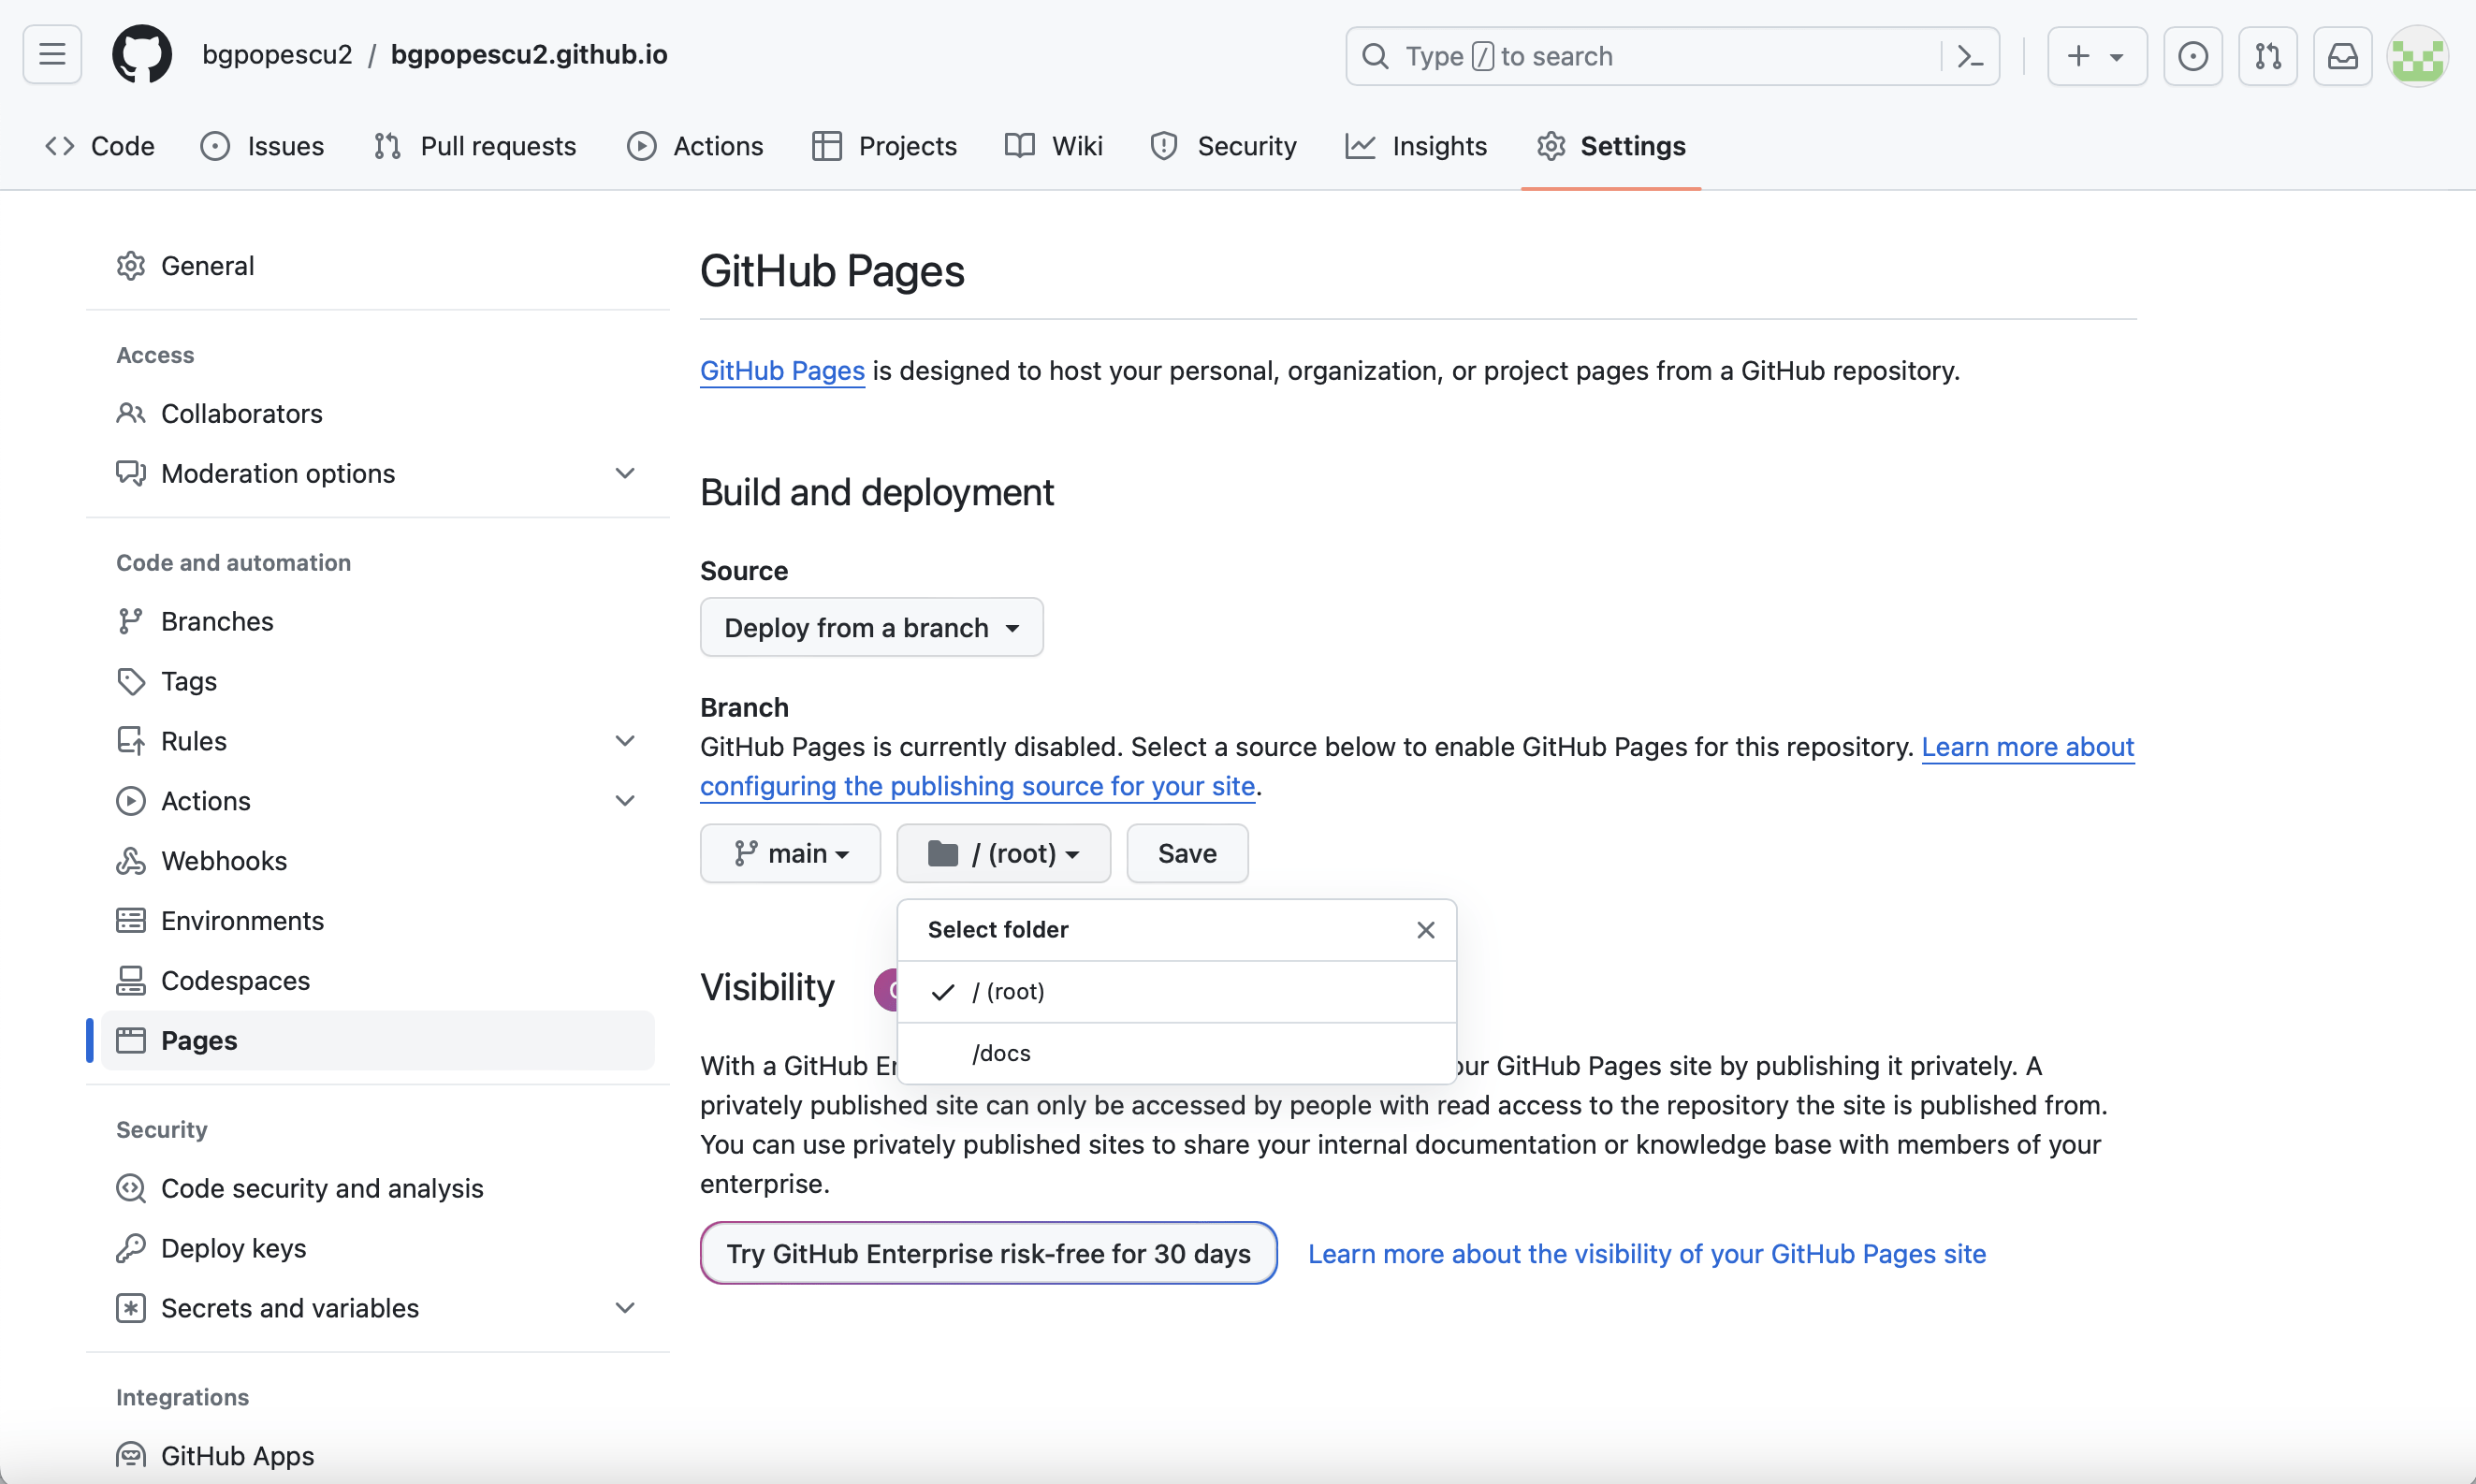Click the issues icon in header

[x=2192, y=56]
